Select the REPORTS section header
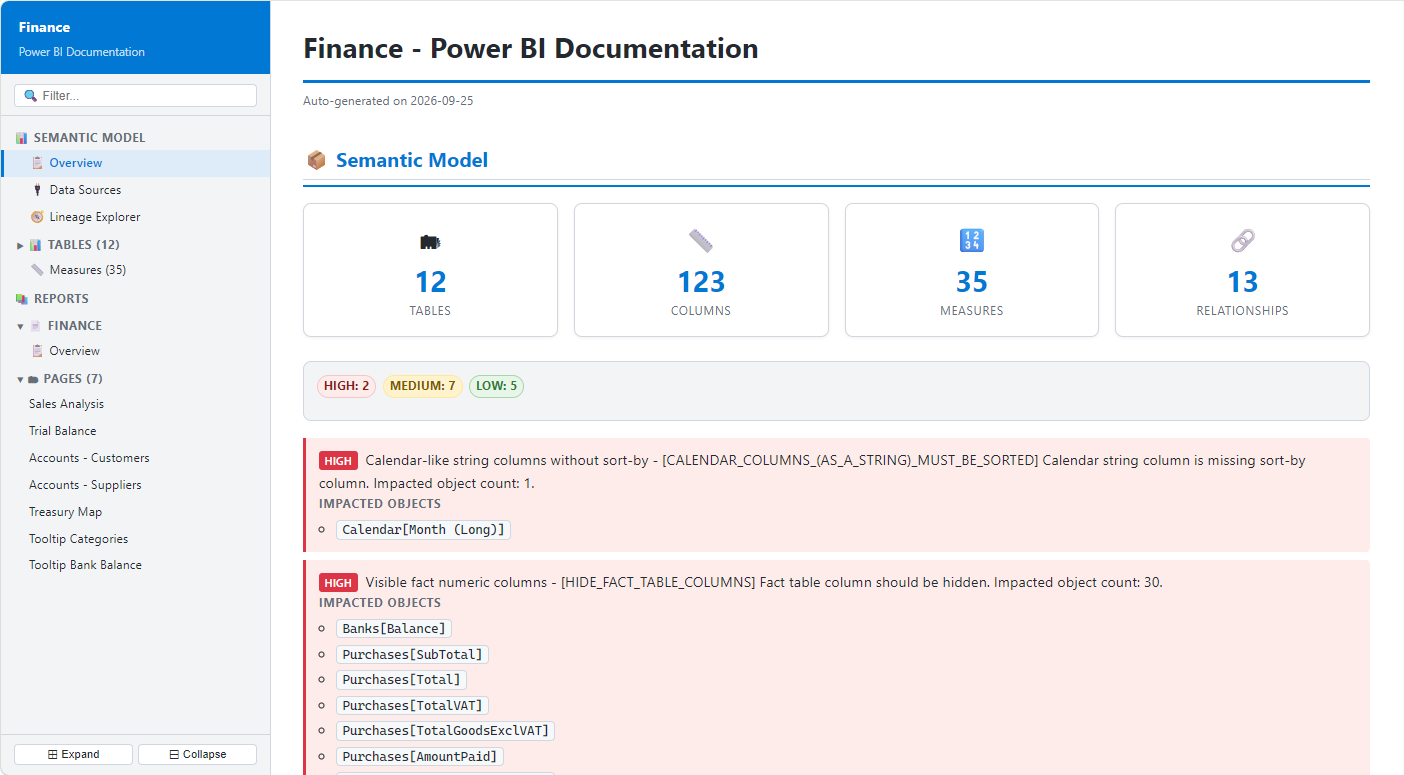The image size is (1404, 775). tap(61, 299)
